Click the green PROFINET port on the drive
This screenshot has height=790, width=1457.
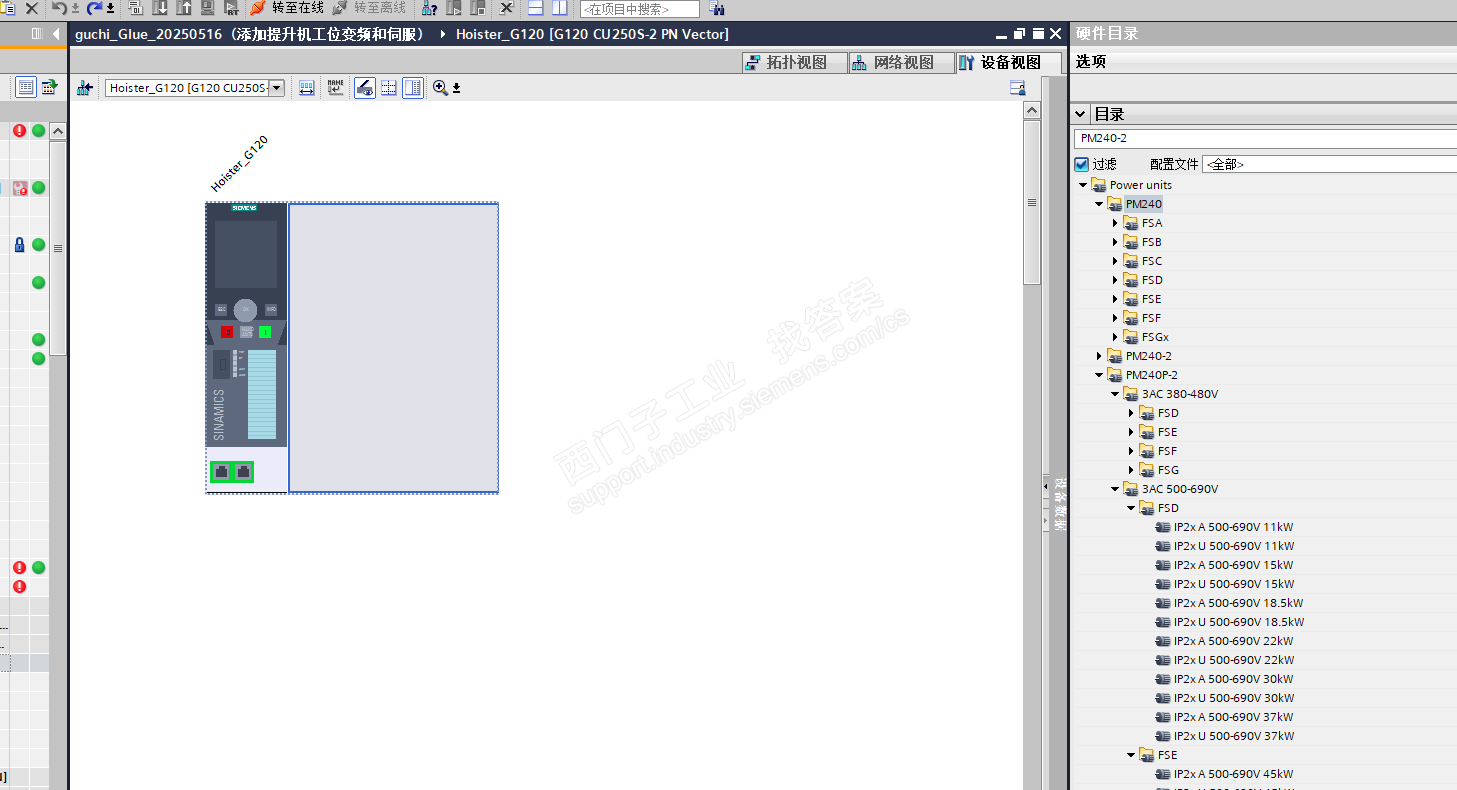232,472
